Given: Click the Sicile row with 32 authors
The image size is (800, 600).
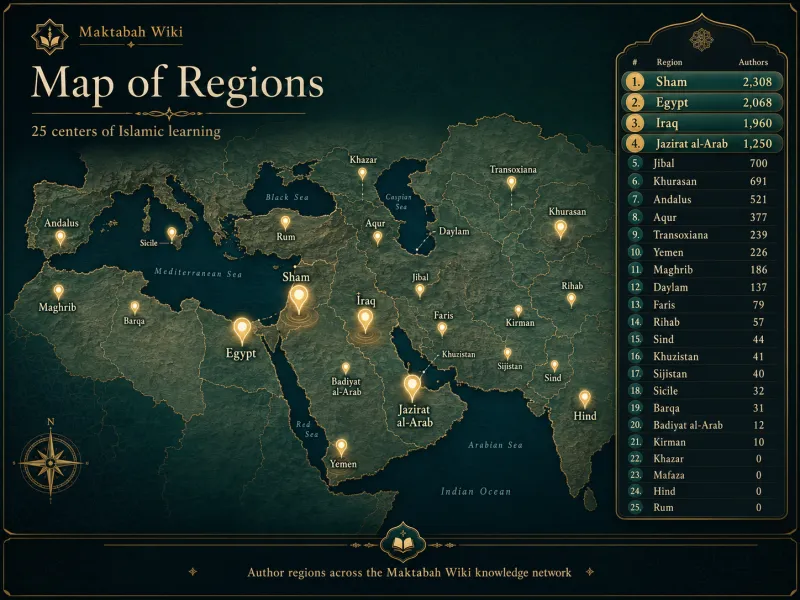Looking at the screenshot, I should [x=702, y=391].
